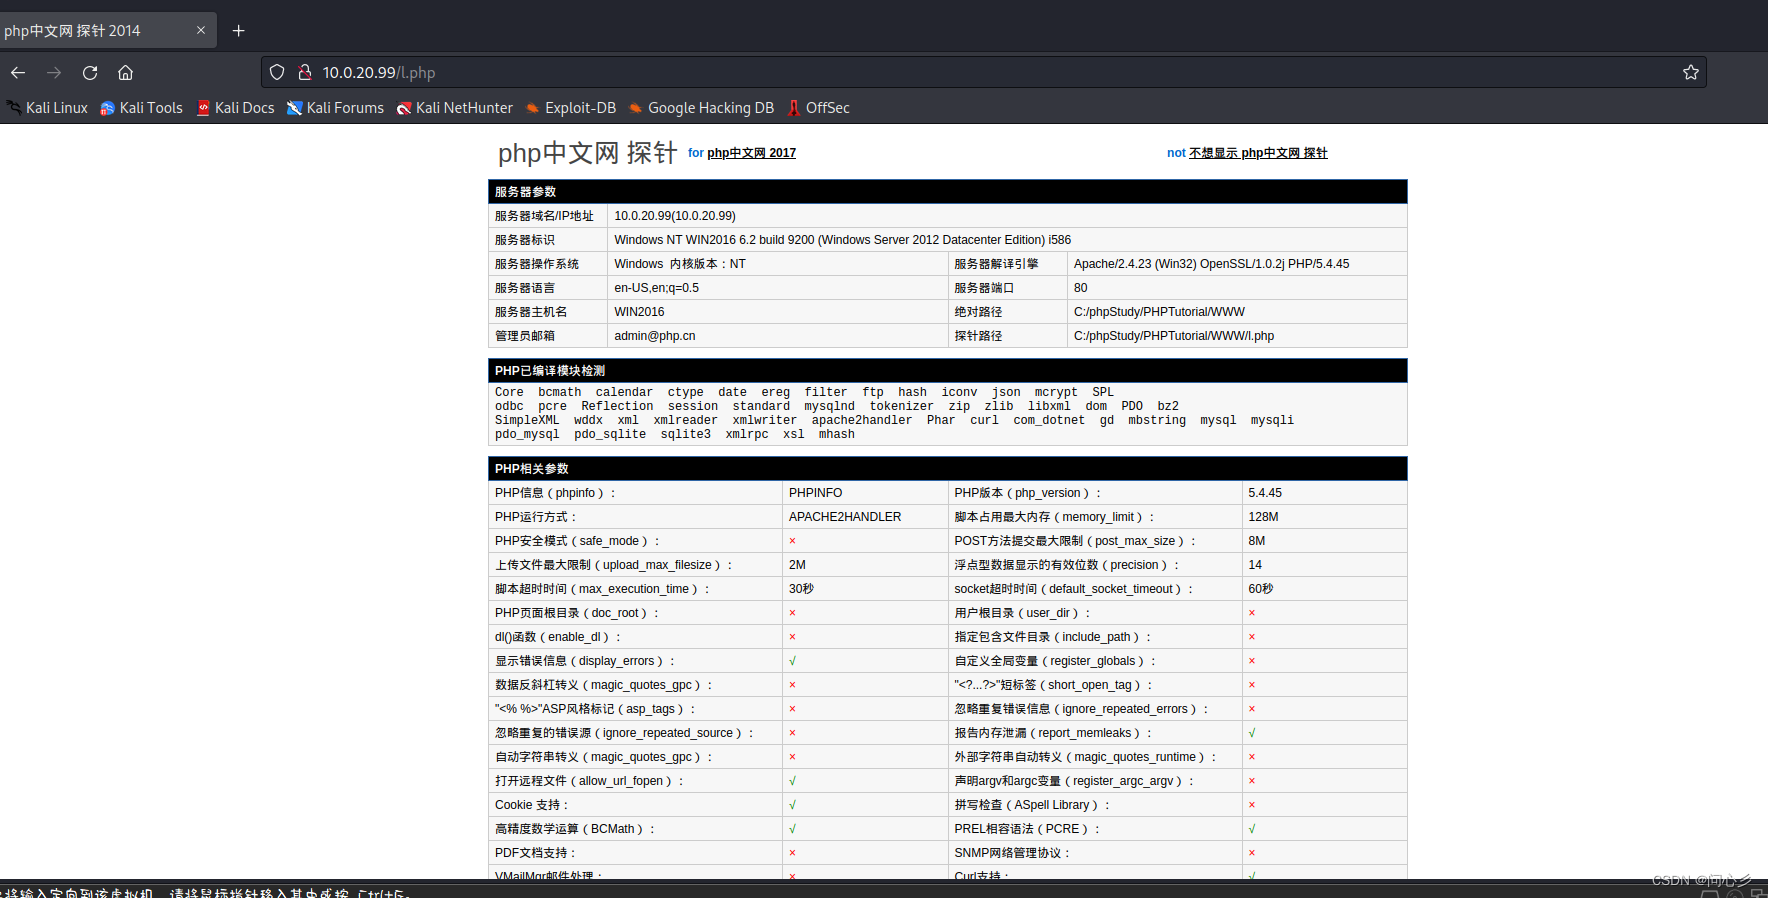Viewport: 1768px width, 898px height.
Task: Close the php中文网 探针 2014 tab
Action: 201,31
